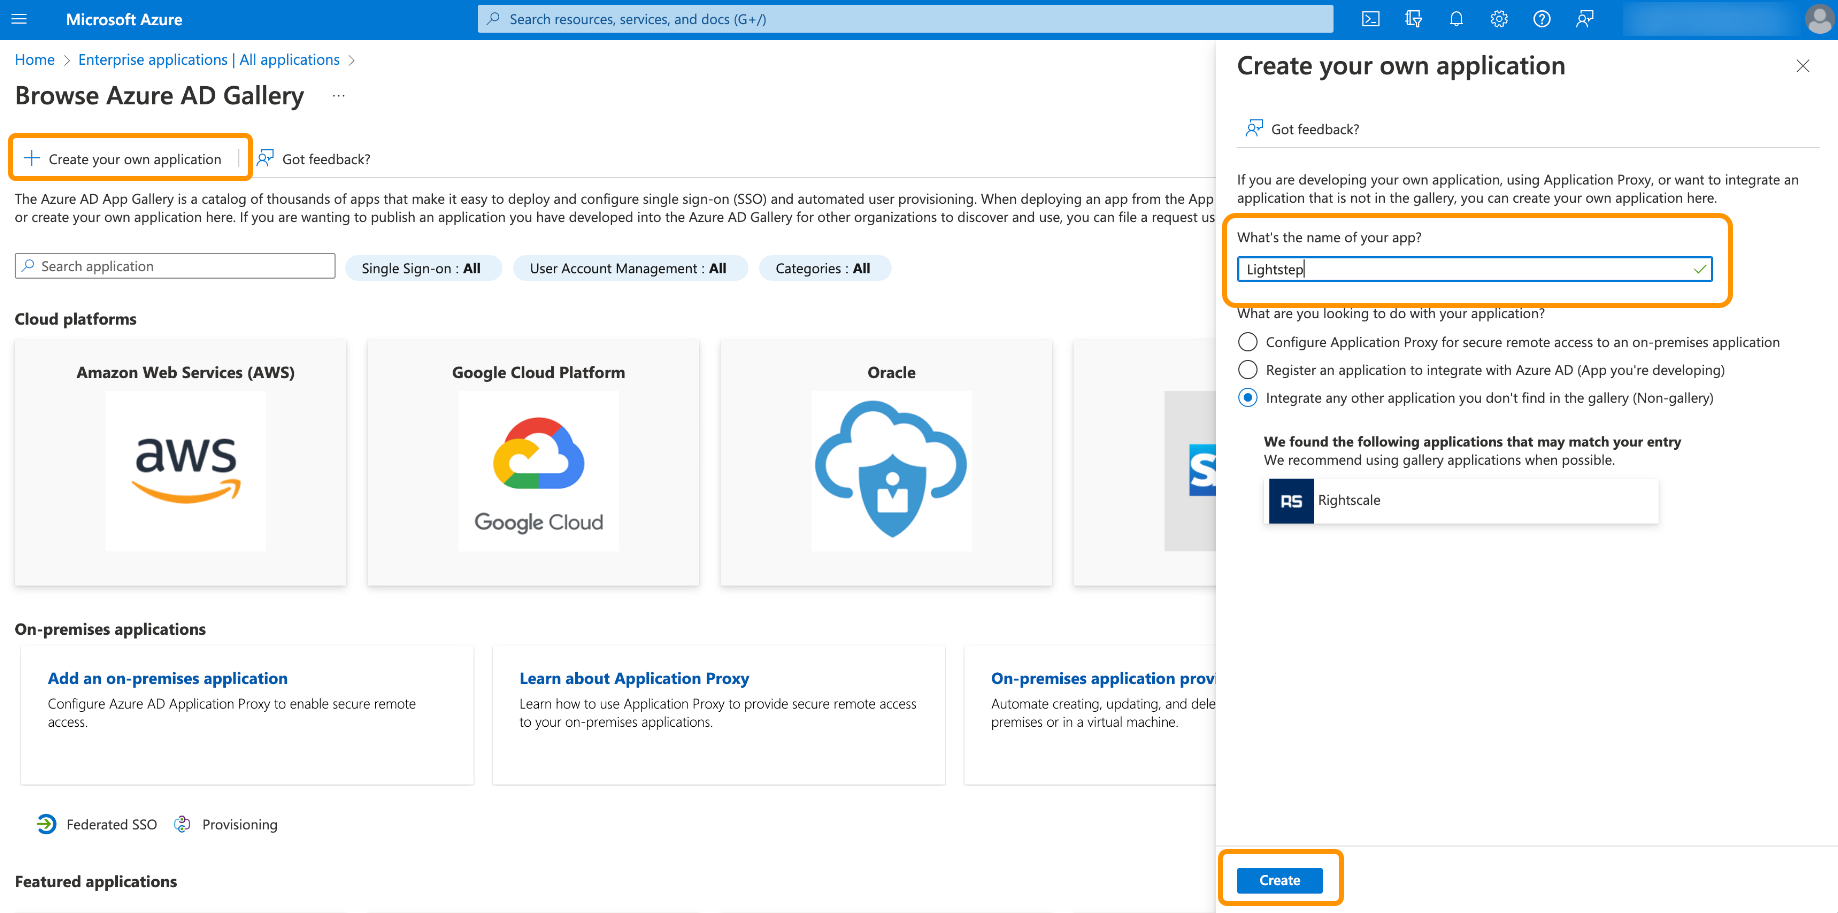Open Learn about Application Proxy link
Screen dimensions: 1838x913
pyautogui.click(x=634, y=678)
